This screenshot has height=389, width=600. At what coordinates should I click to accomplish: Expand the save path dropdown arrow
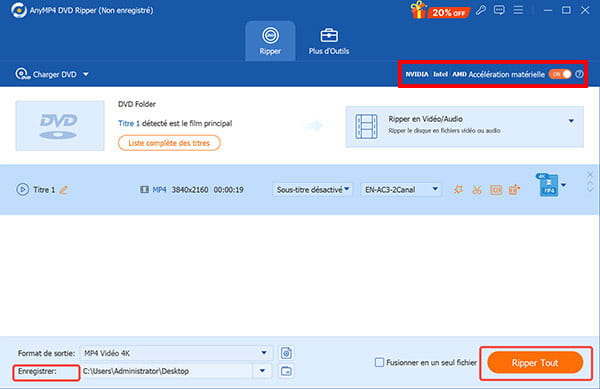[262, 371]
